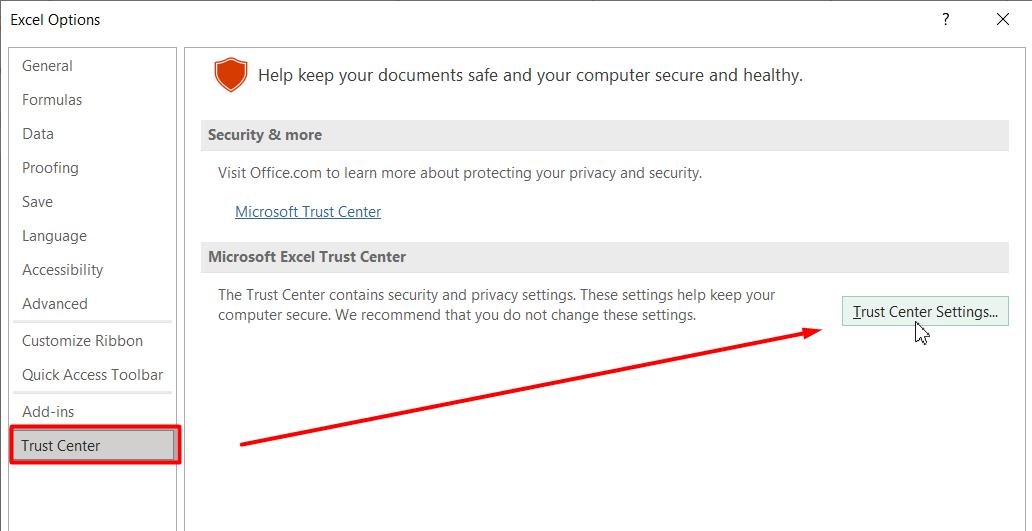Click the Microsoft Excel Trust Center heading
The width and height of the screenshot is (1032, 531).
point(307,257)
